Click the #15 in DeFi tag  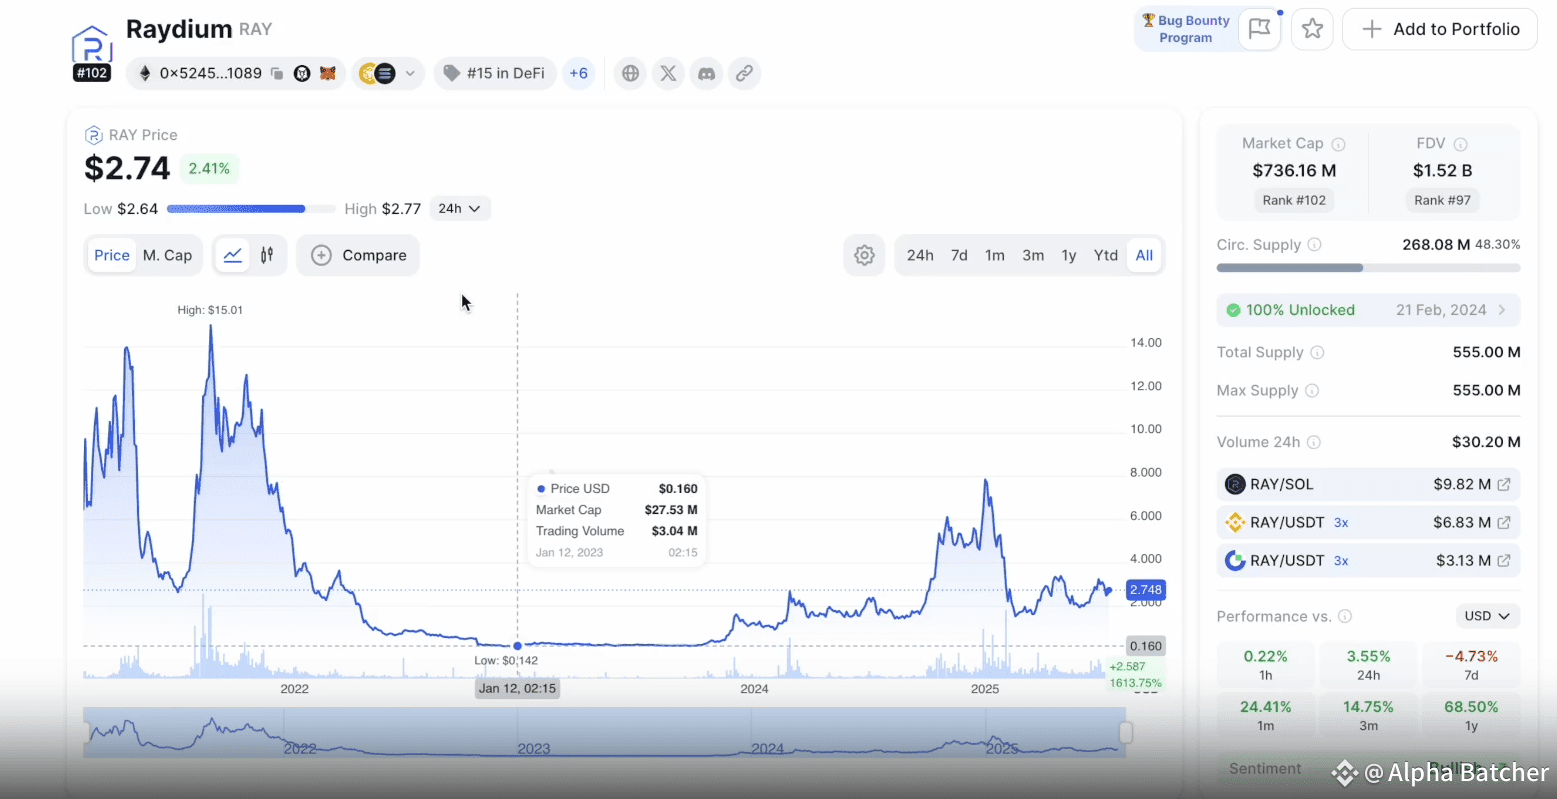pyautogui.click(x=495, y=73)
